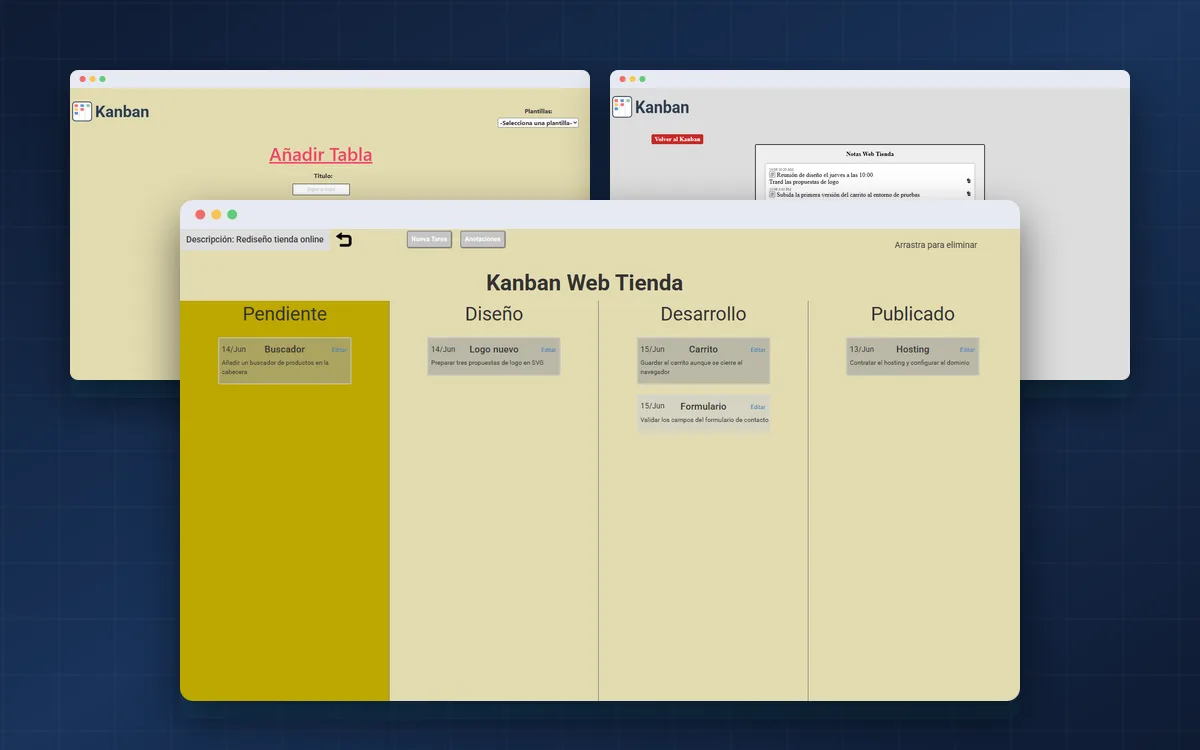
Task: Click the Pendiente column header
Action: 285,314
